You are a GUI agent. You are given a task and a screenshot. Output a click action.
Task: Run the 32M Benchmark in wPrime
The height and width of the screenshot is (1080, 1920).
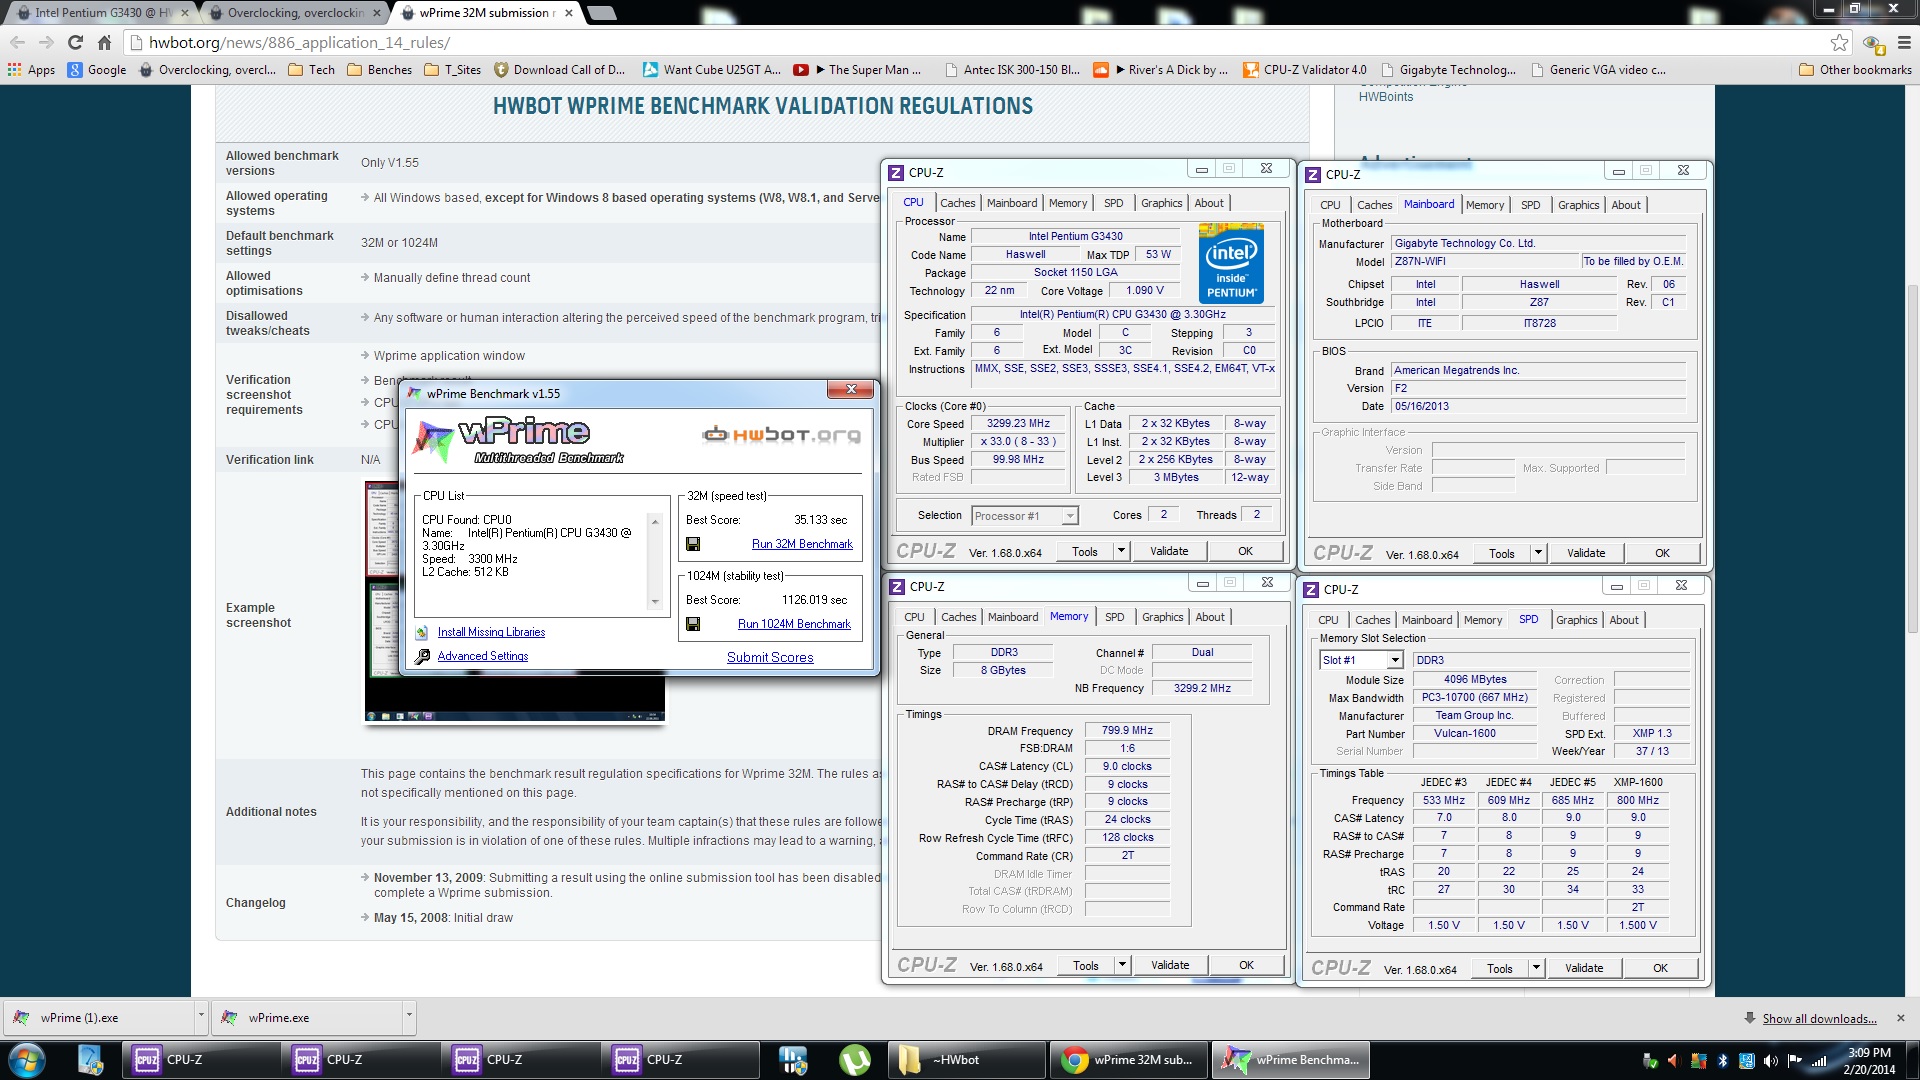802,544
